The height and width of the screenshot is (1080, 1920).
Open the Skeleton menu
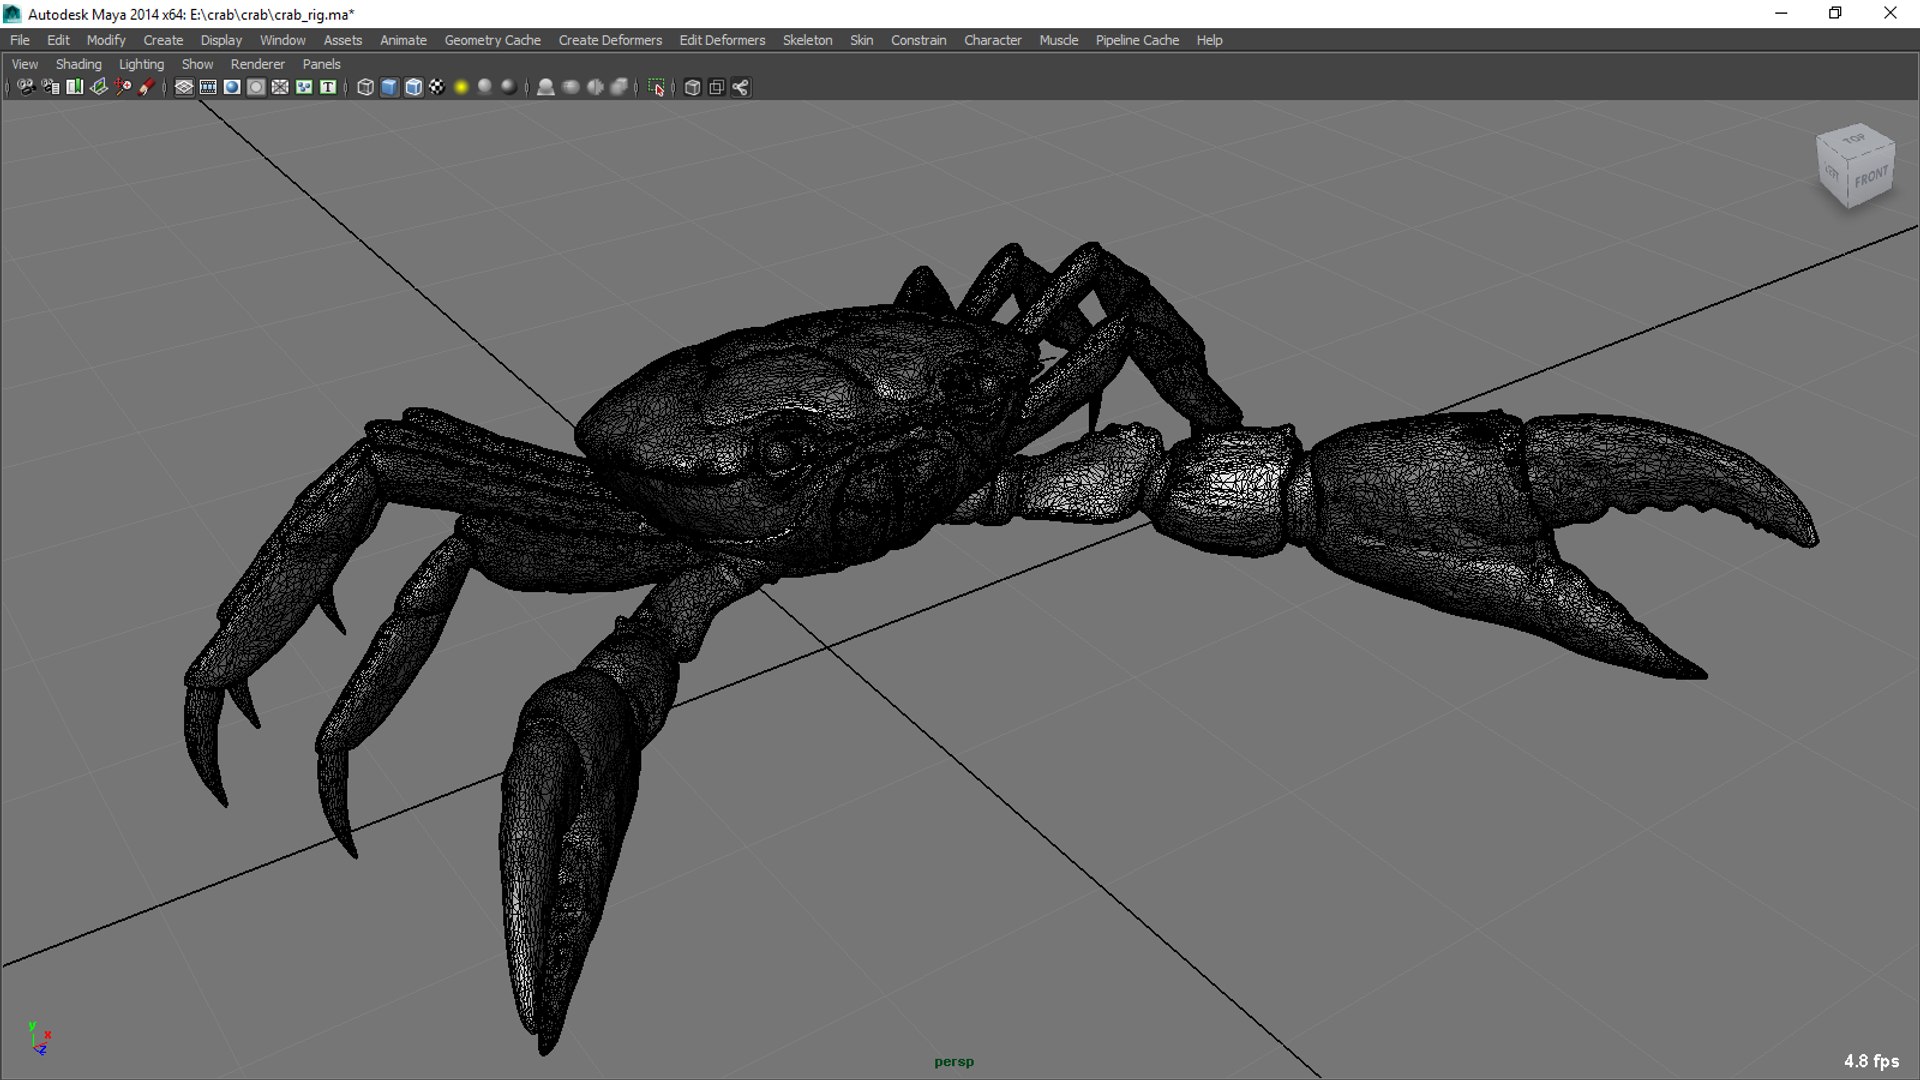click(807, 40)
